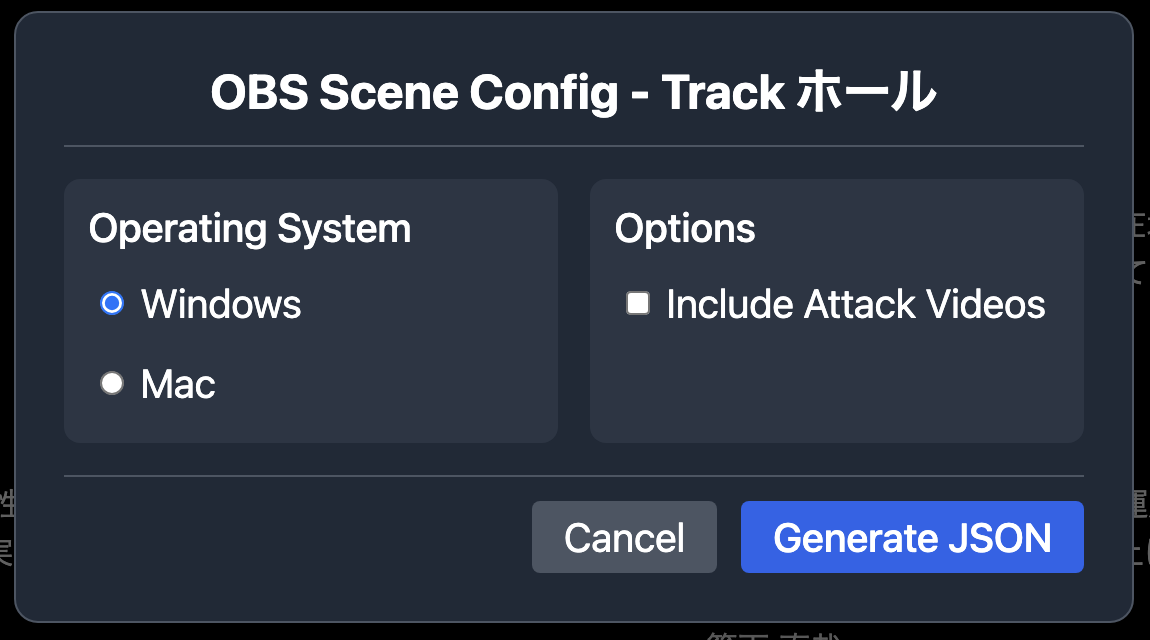
Task: Click the Options section heading
Action: [x=685, y=229]
